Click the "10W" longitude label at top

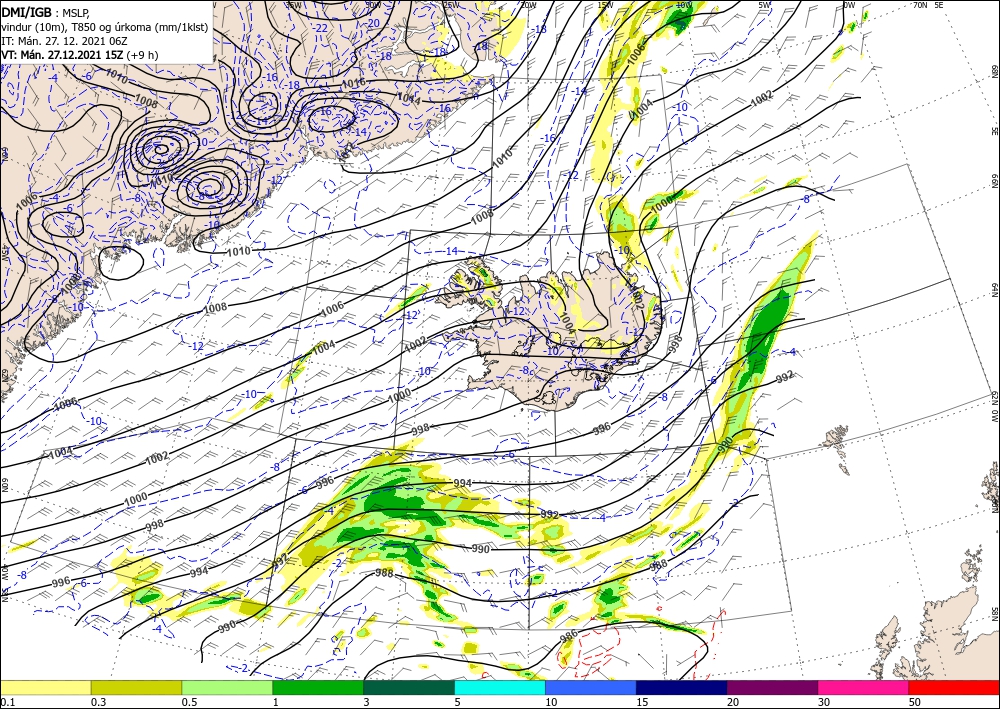point(684,5)
